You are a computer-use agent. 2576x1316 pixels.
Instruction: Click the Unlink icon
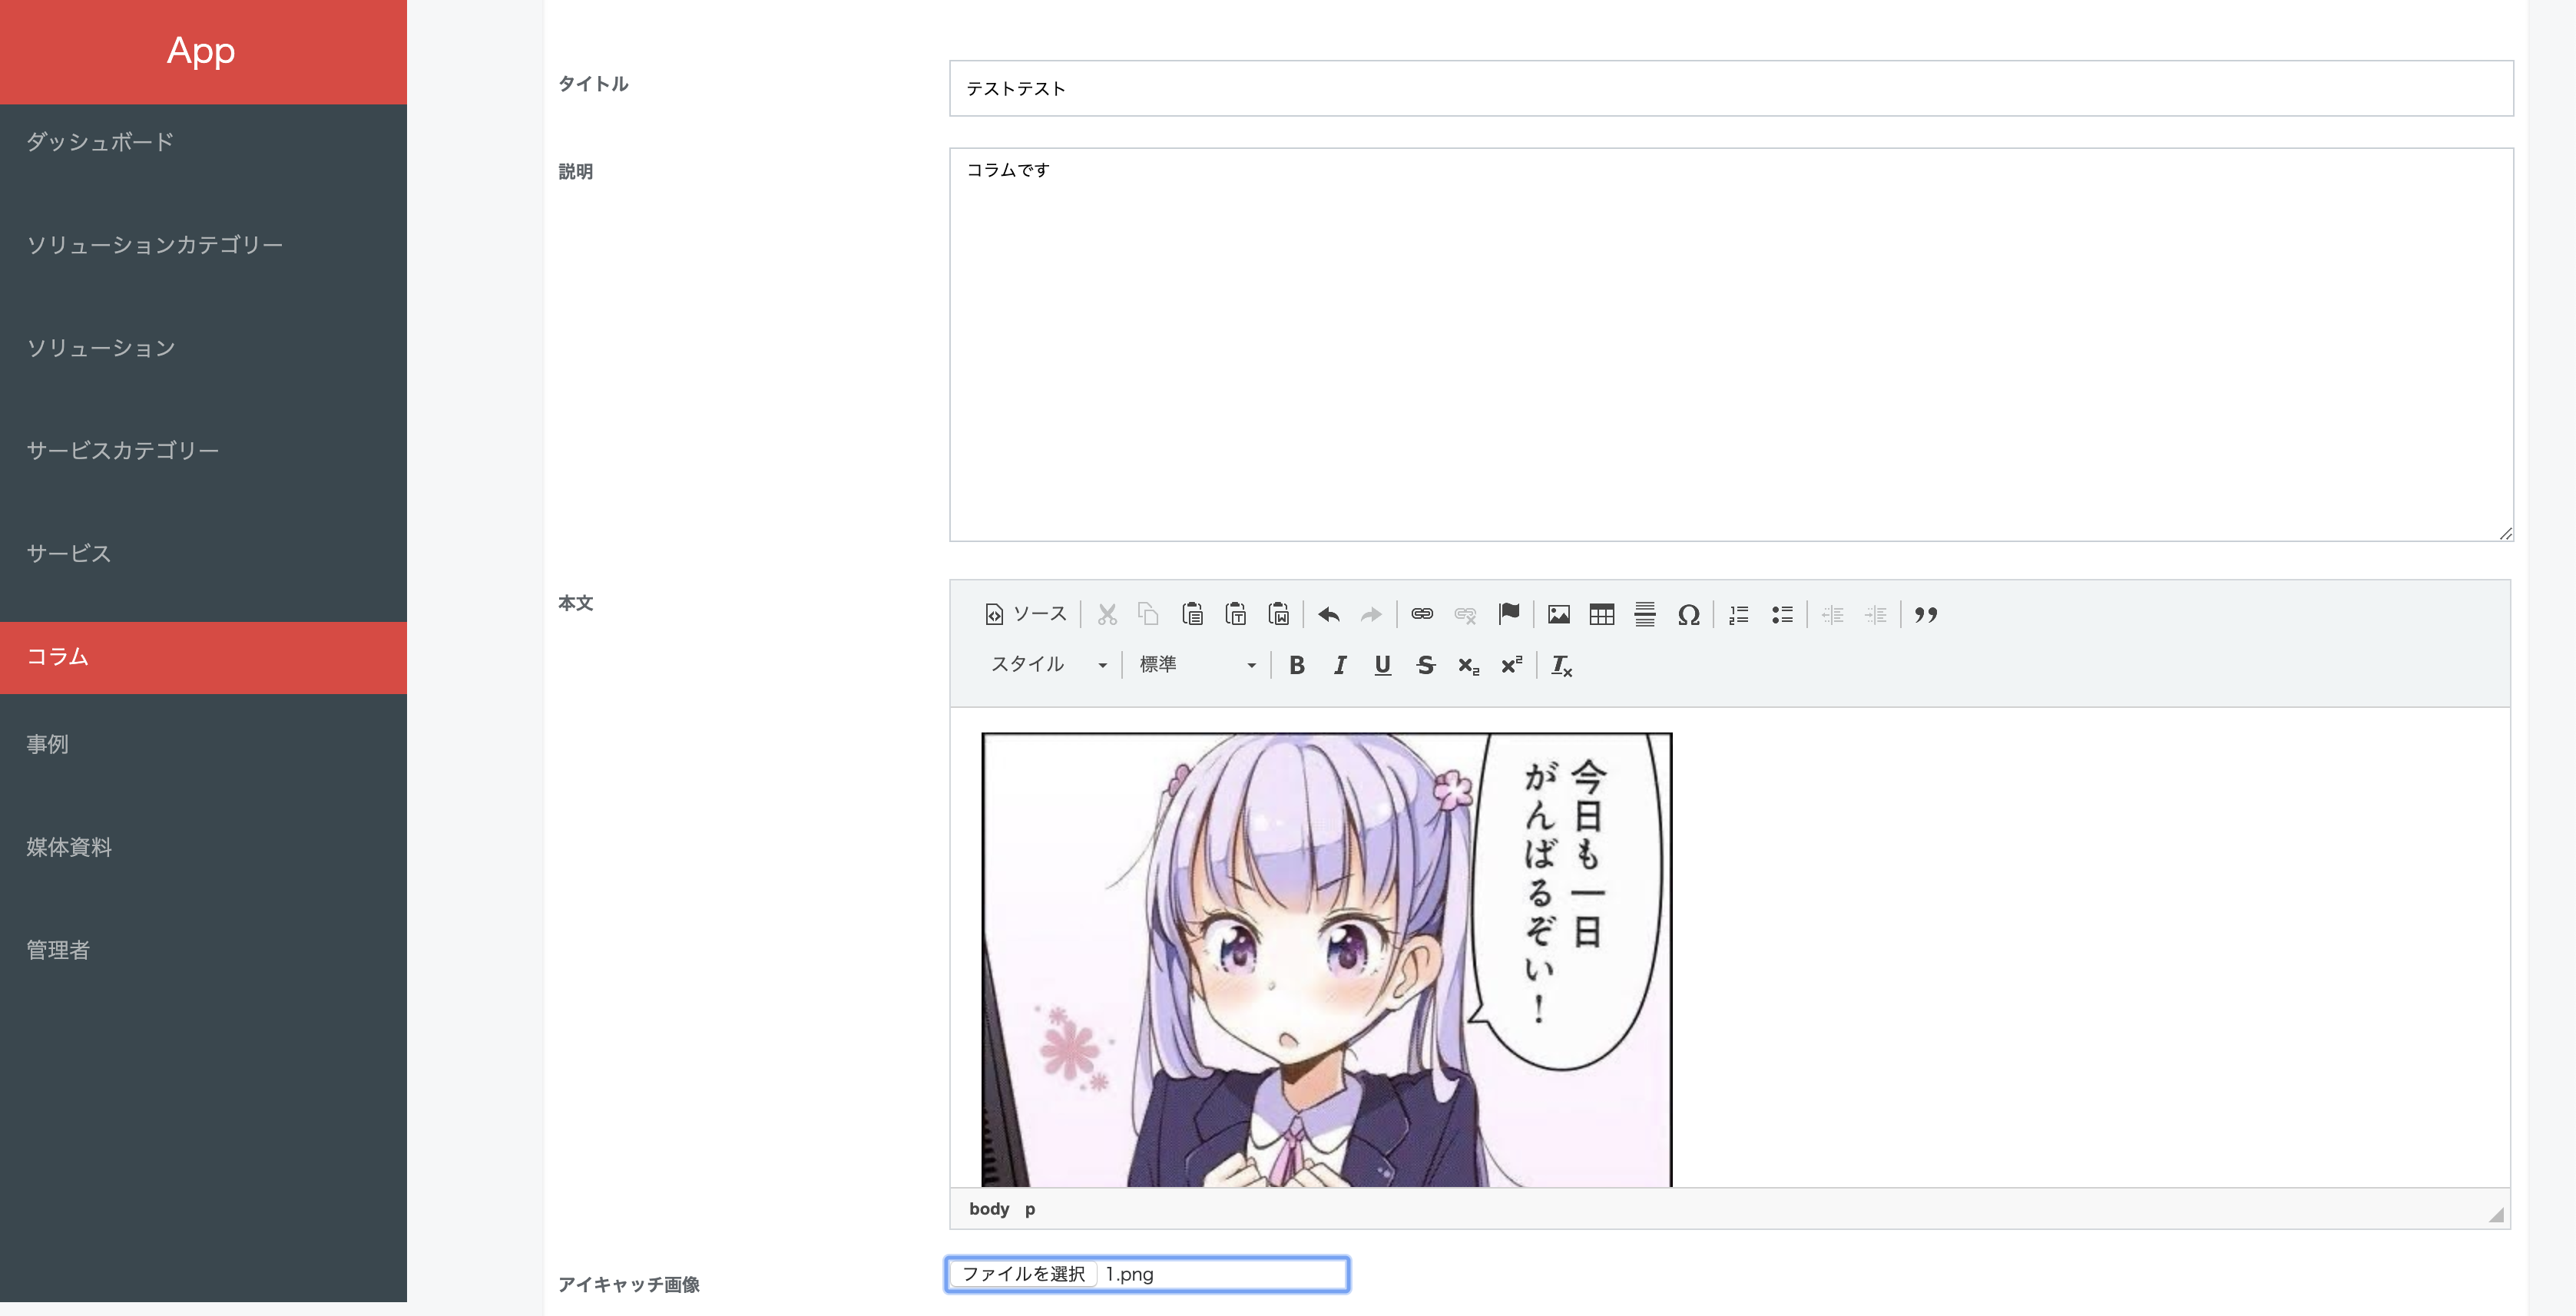click(x=1466, y=614)
